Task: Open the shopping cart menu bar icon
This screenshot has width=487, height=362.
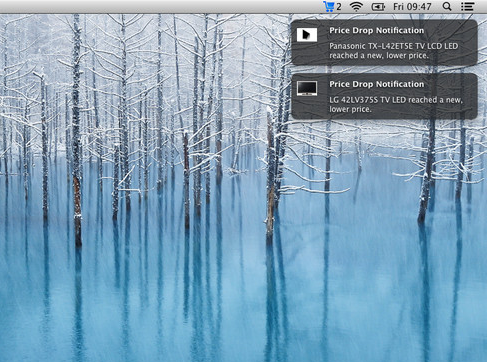Action: tap(329, 7)
